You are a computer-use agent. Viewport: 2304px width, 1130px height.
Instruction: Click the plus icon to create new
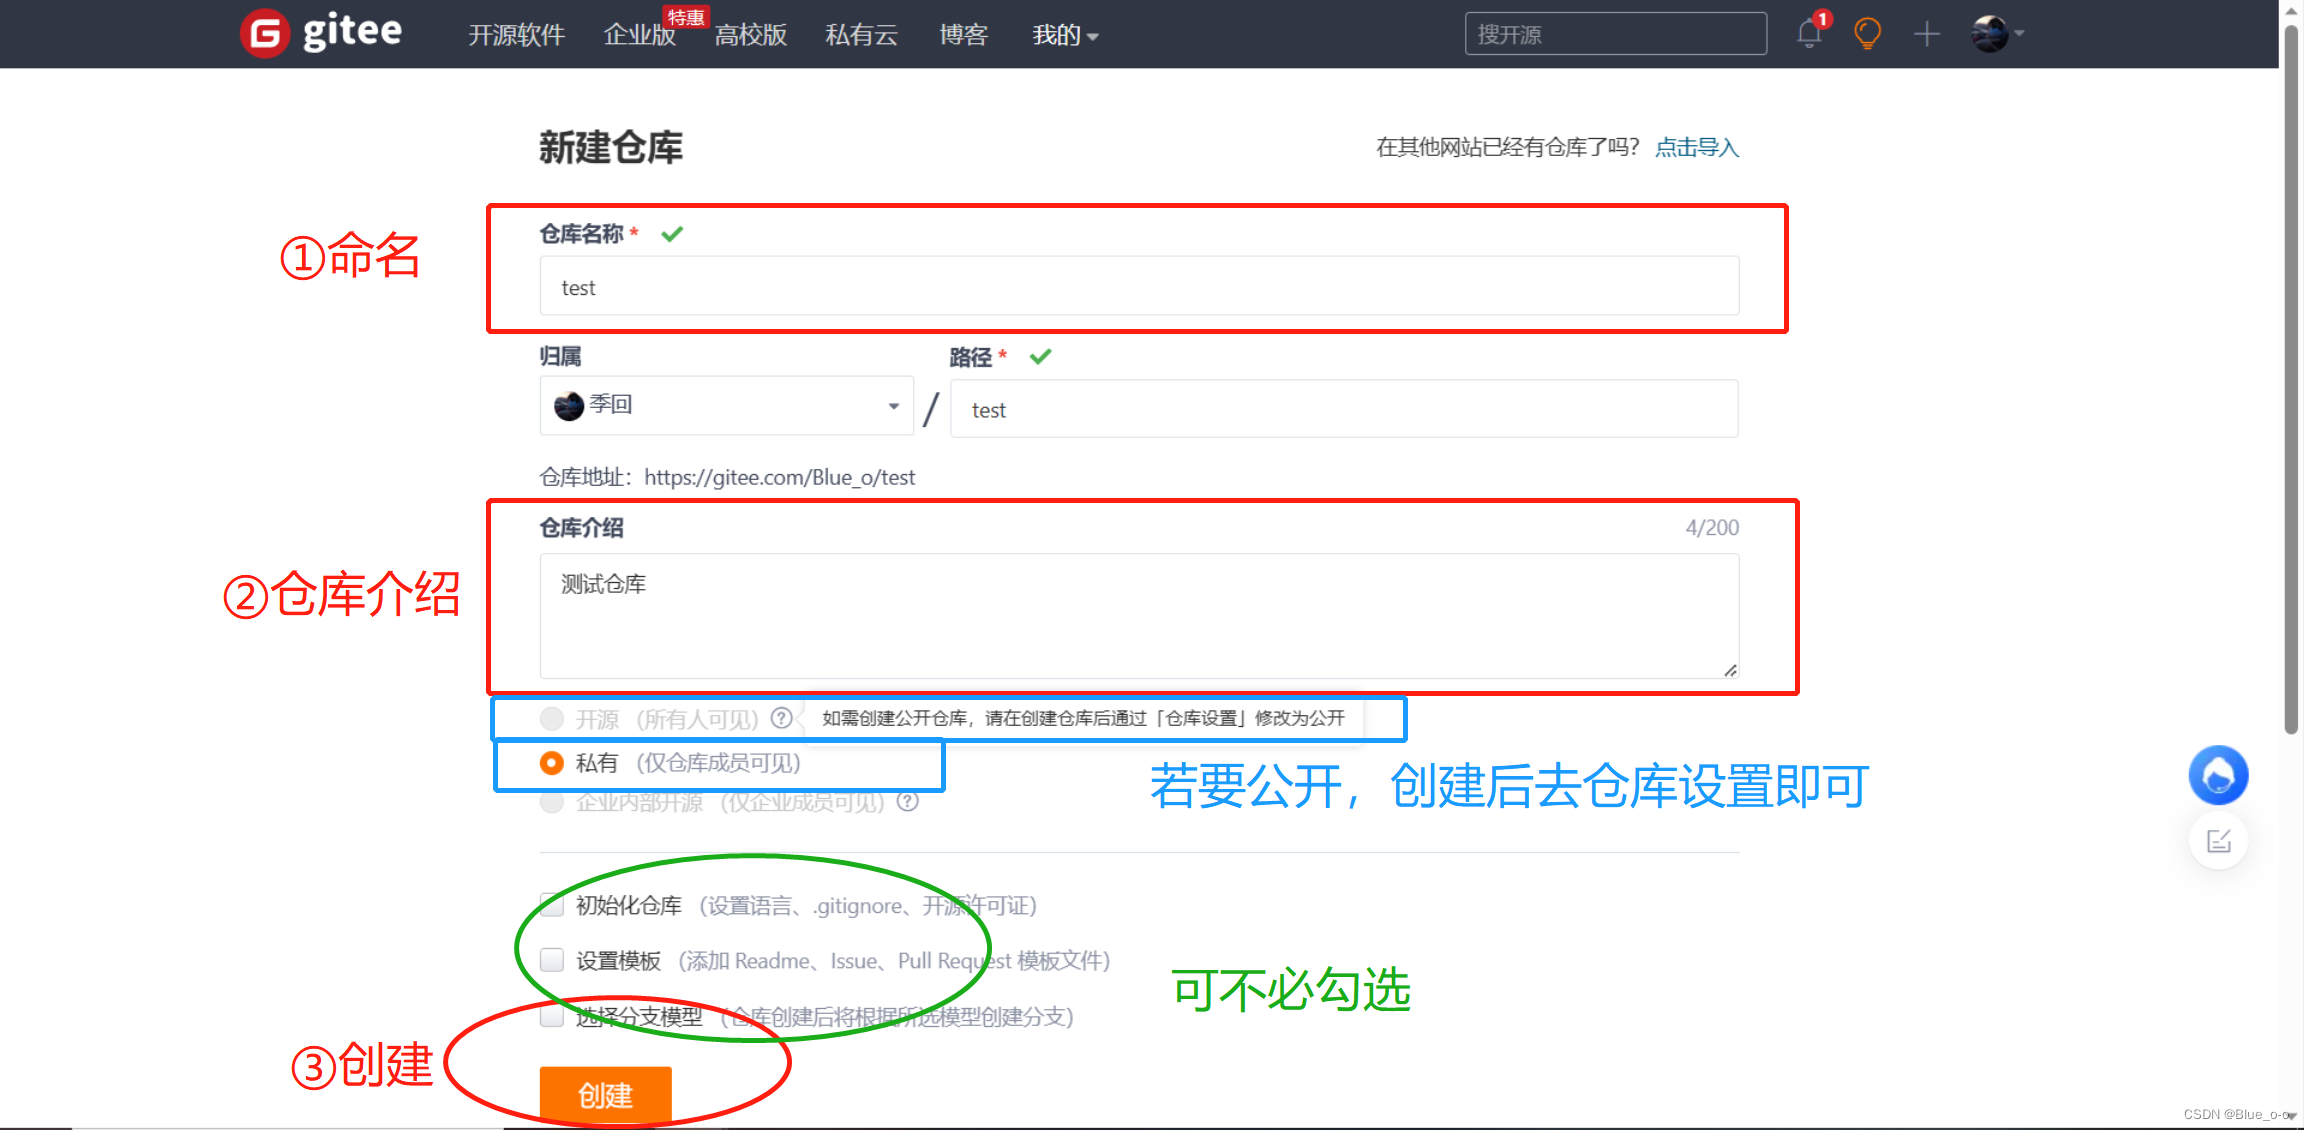(1925, 33)
